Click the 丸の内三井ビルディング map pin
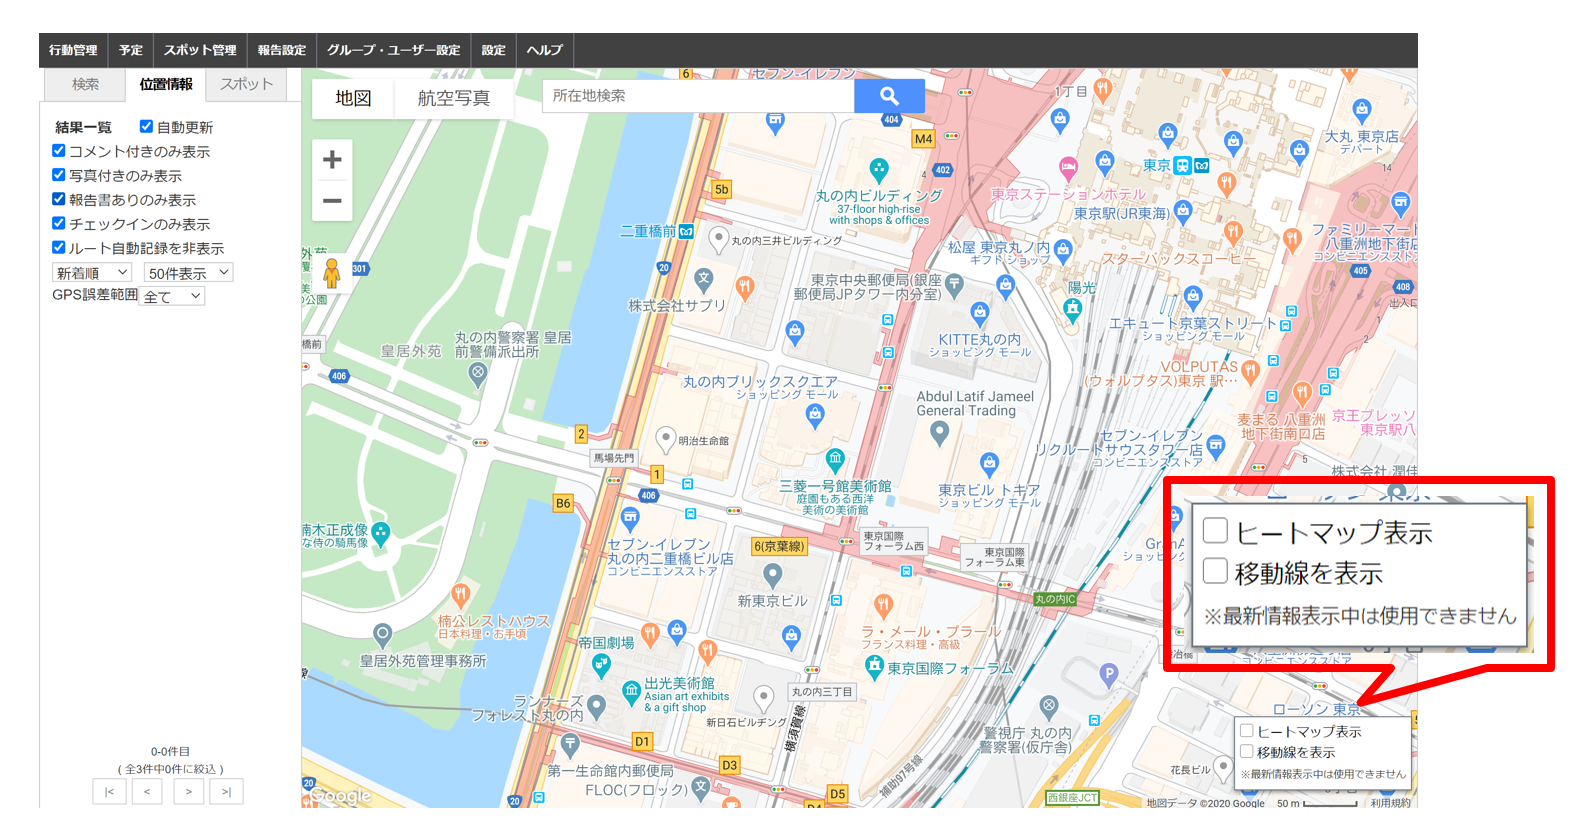1583x838 pixels. coord(718,239)
